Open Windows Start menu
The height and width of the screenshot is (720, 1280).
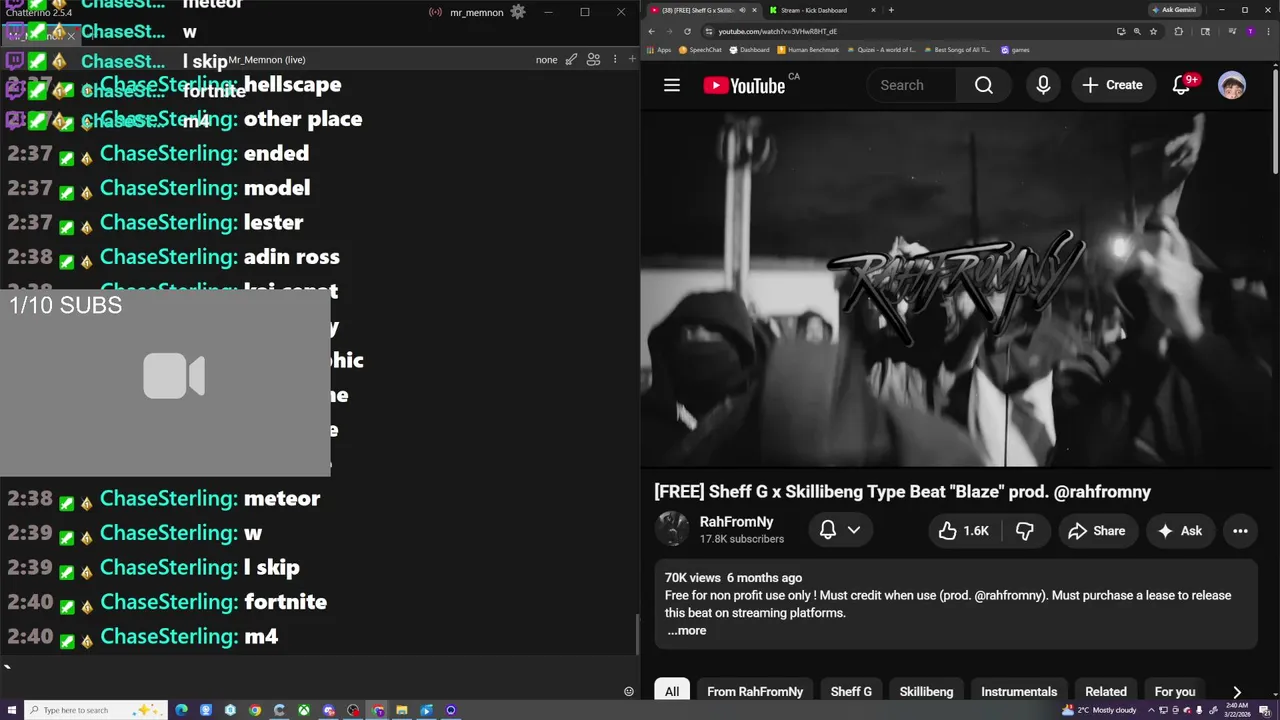pos(10,710)
